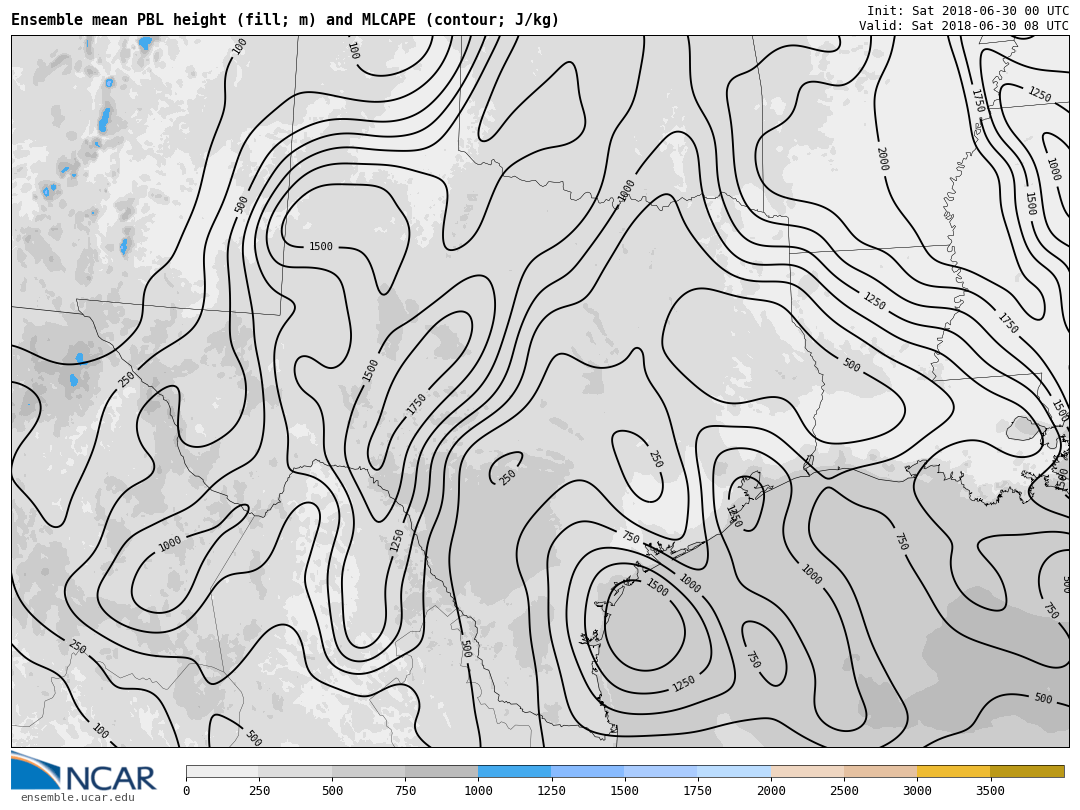Click the 1500–1750 light blue colorbar swatch
Screen dimensions: 1080x810
coord(660,772)
